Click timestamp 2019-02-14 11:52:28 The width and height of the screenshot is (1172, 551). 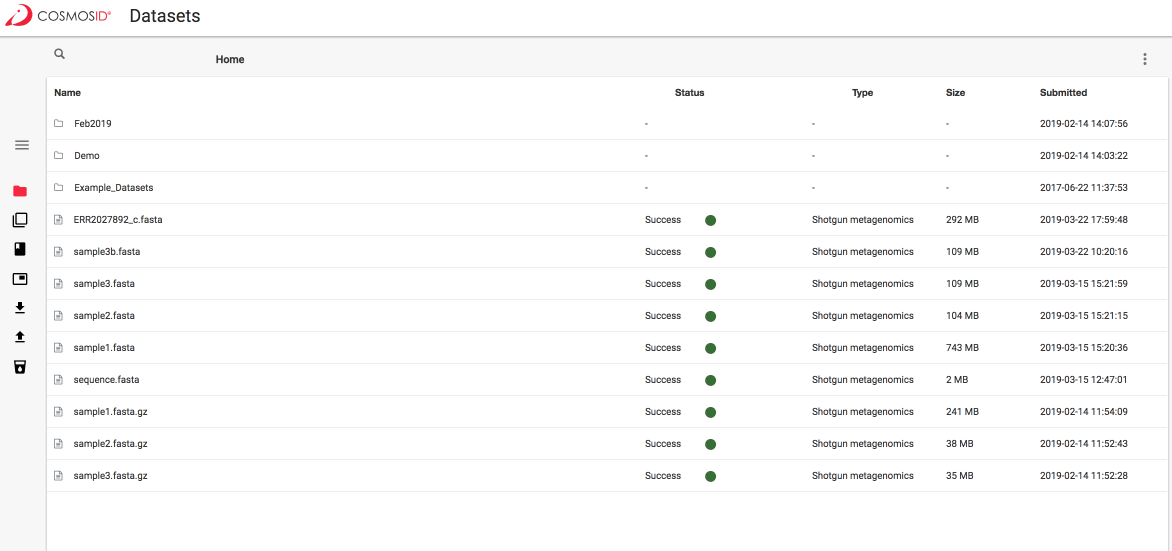(x=1084, y=475)
